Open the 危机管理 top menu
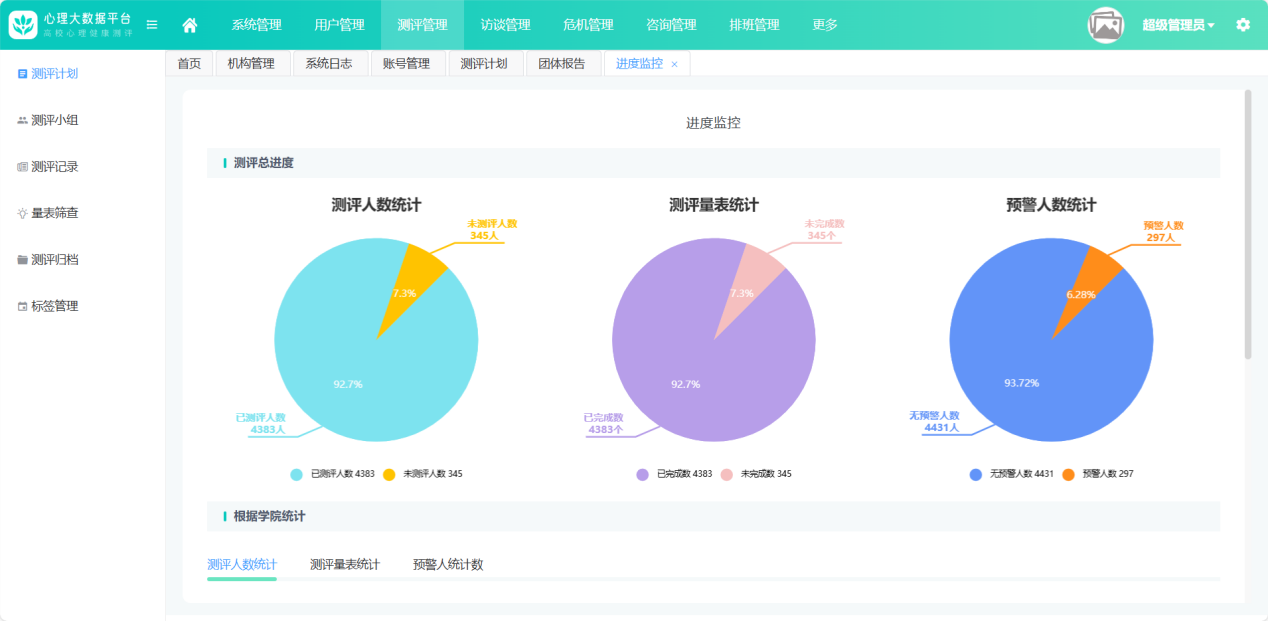 (x=588, y=25)
